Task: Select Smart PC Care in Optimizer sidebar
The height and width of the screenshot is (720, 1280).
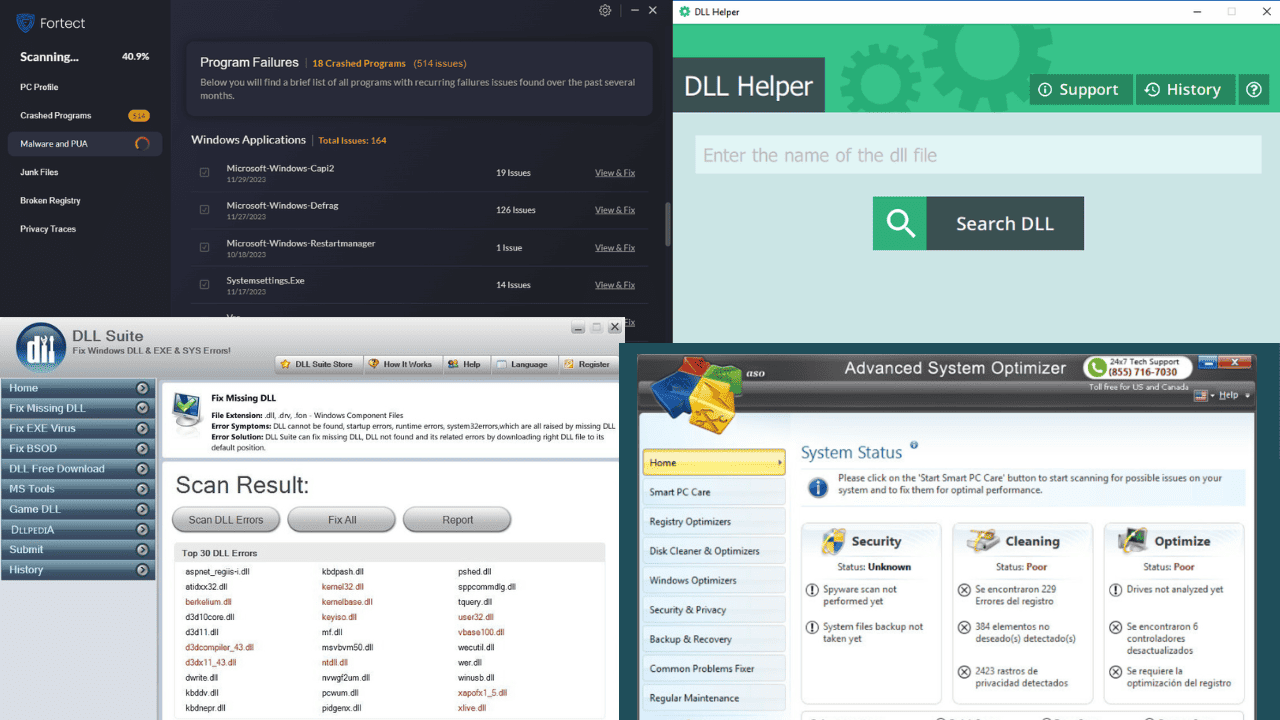Action: (713, 492)
